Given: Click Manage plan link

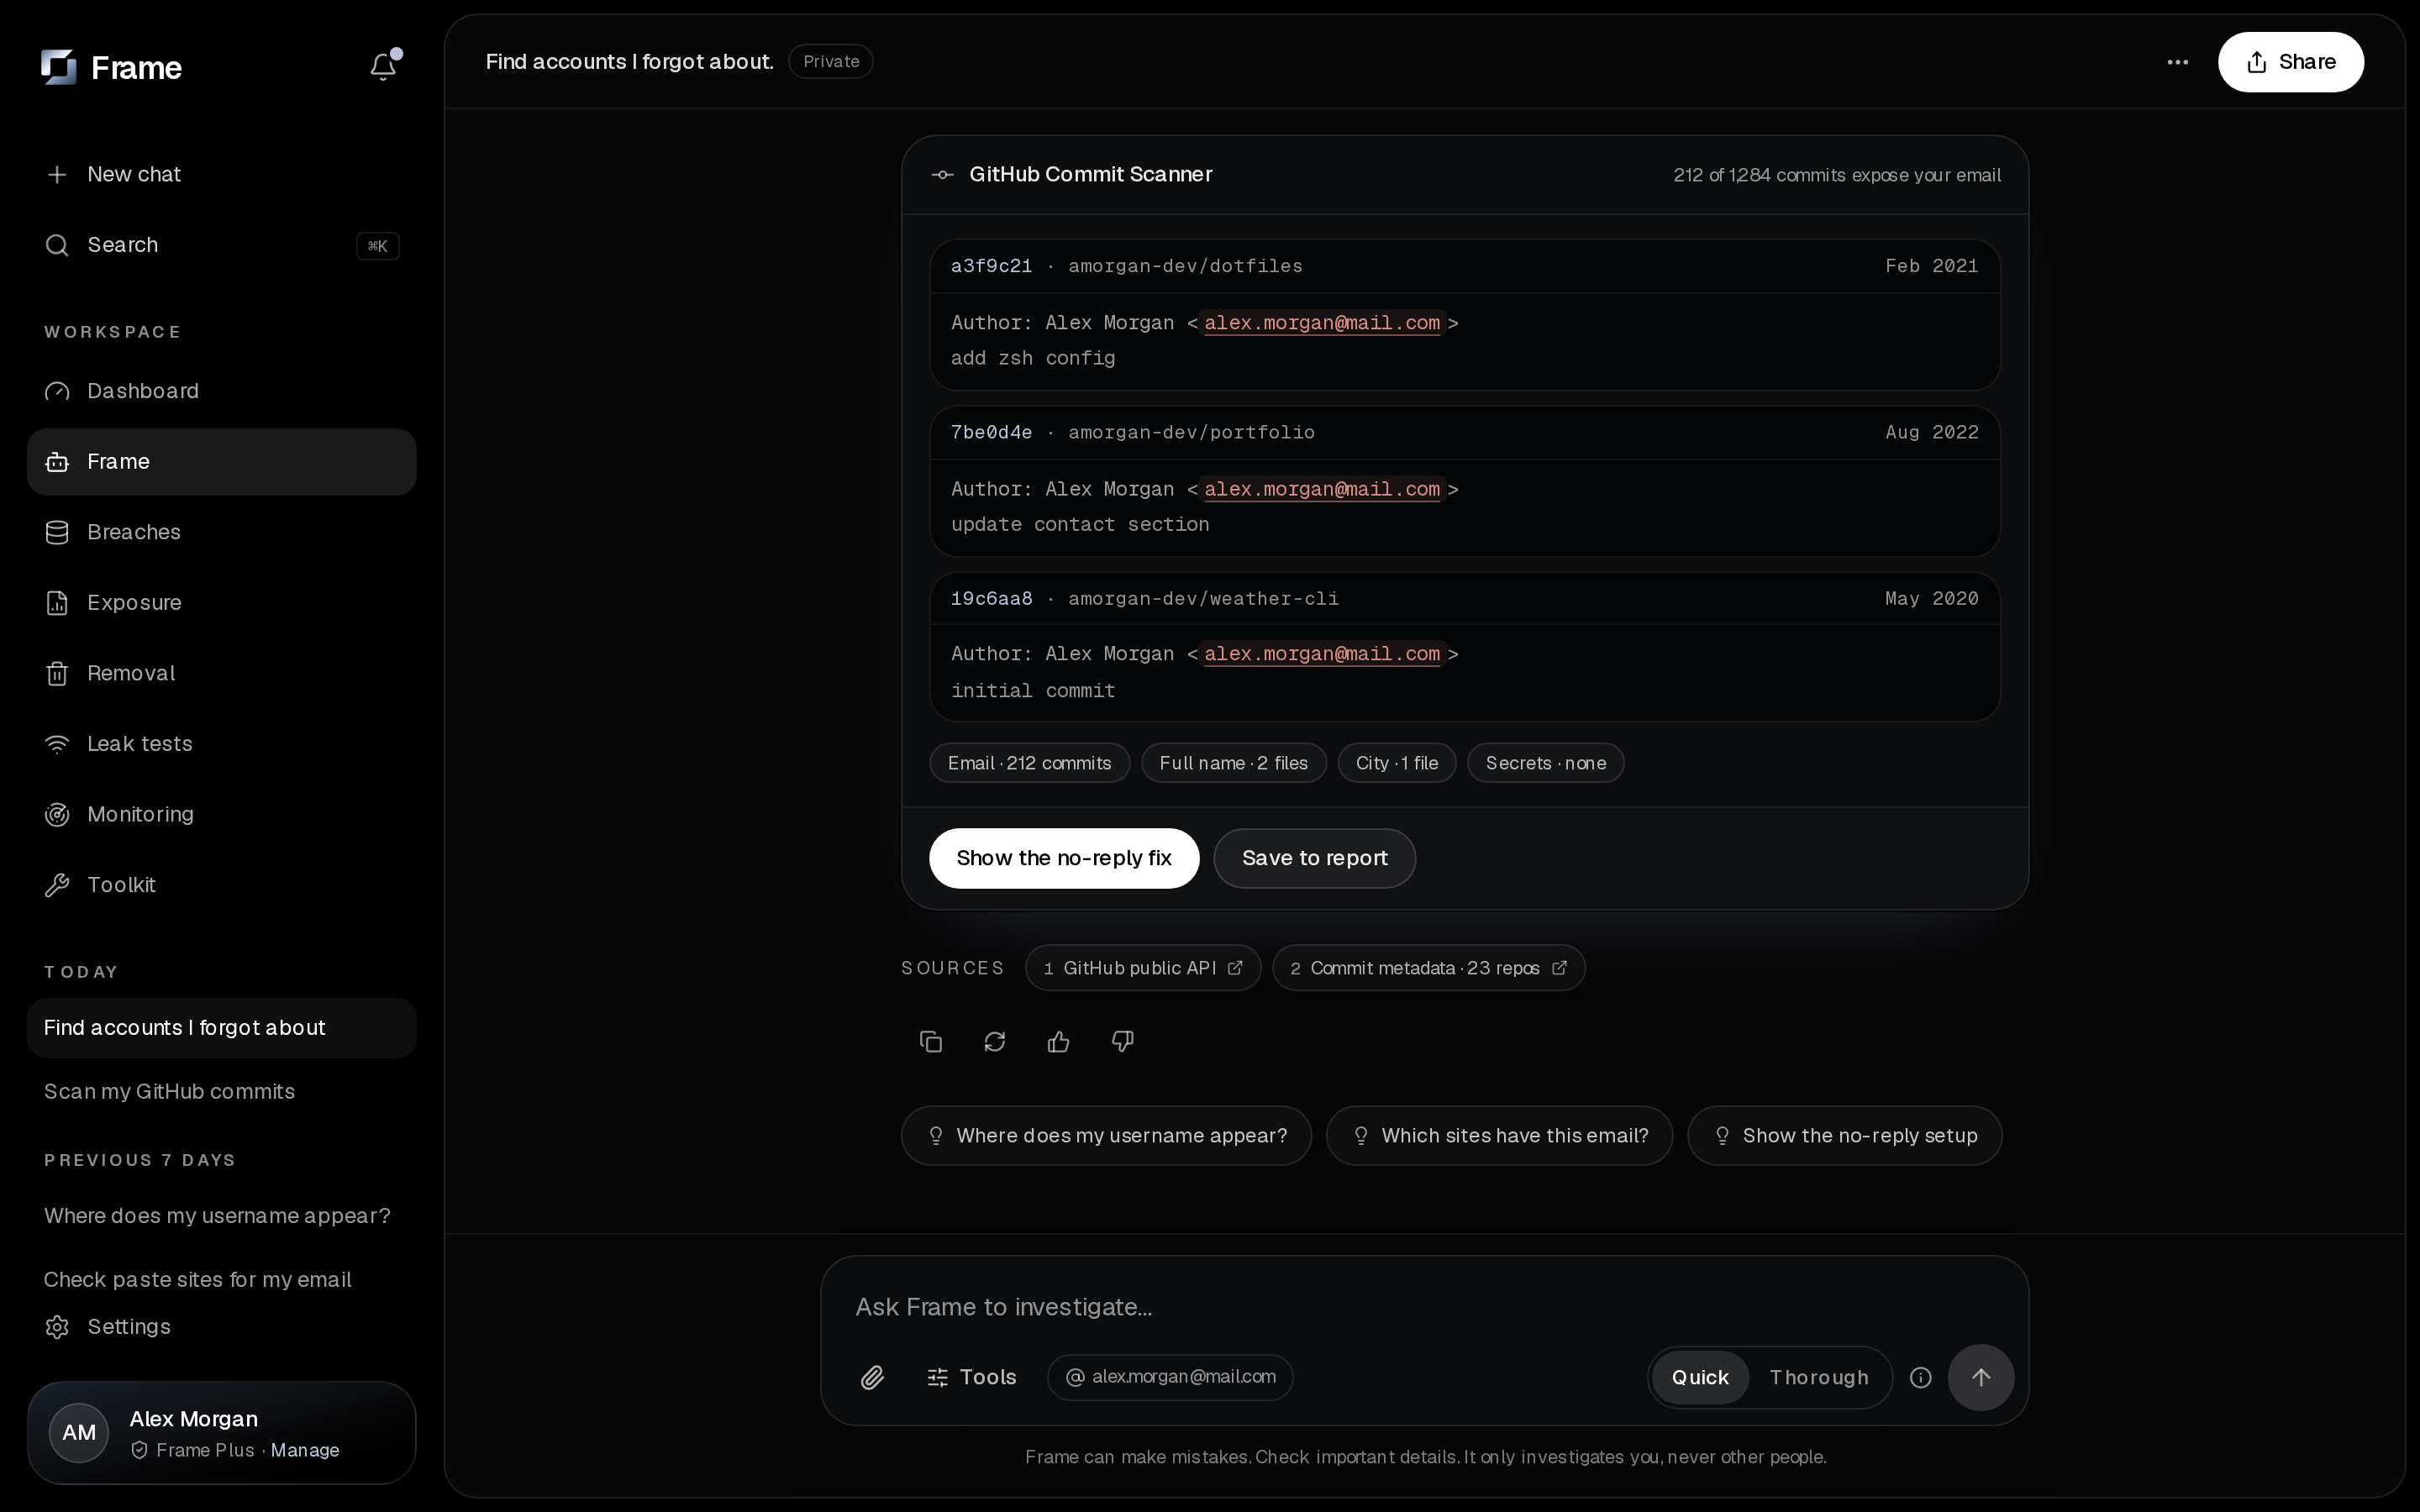Looking at the screenshot, I should [x=305, y=1450].
